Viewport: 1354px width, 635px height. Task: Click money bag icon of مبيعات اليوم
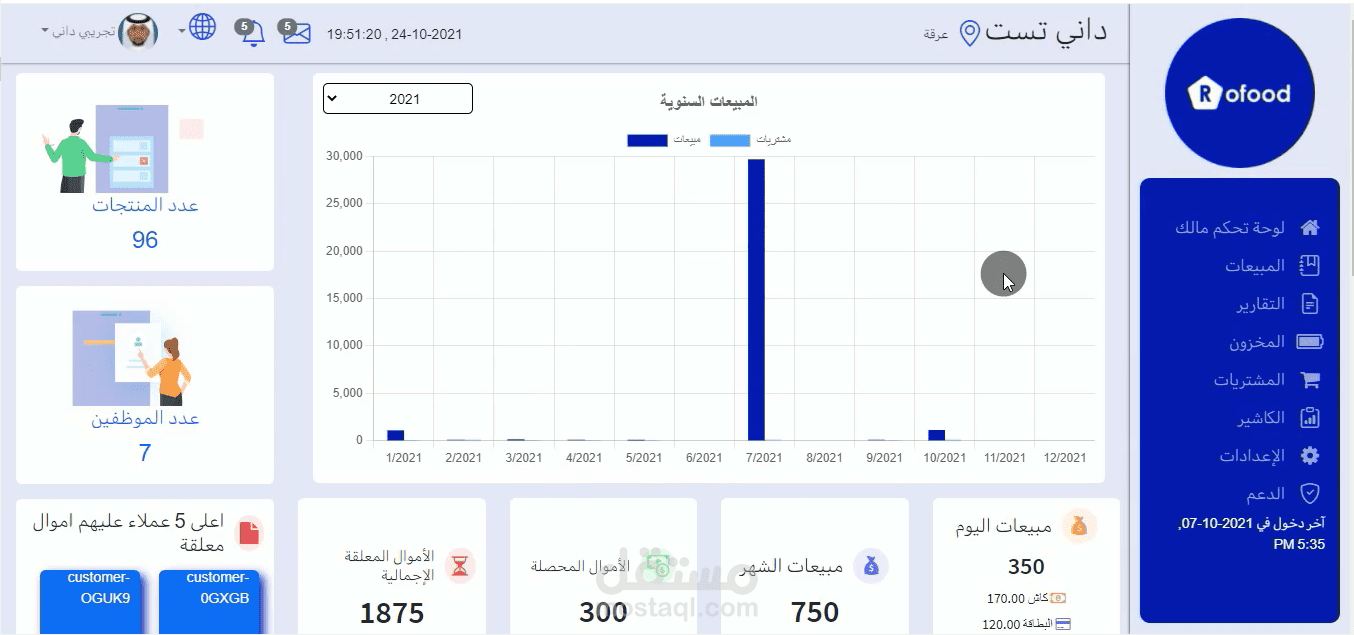1079,526
